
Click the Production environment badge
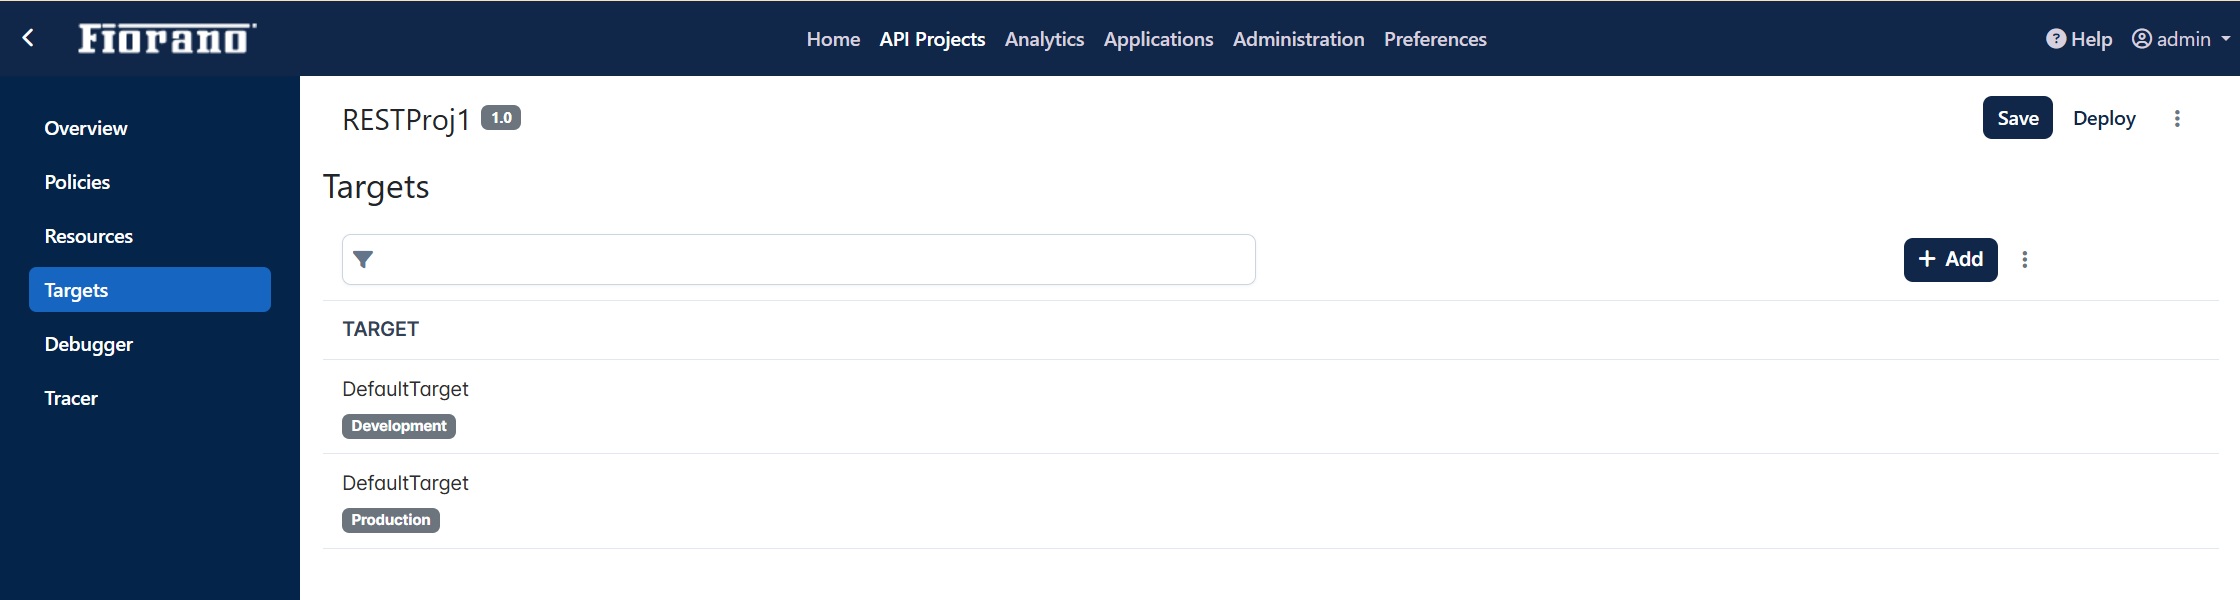pyautogui.click(x=391, y=520)
